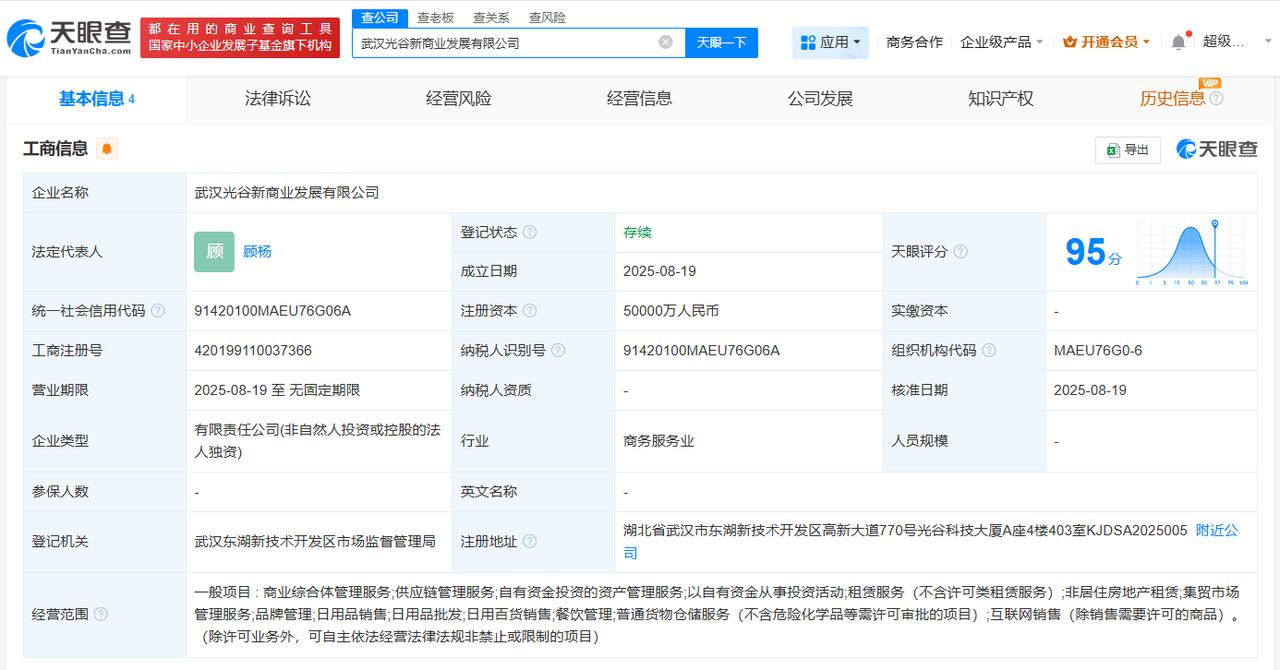
Task: Click the 95分 TianYan score value
Action: (x=1093, y=252)
